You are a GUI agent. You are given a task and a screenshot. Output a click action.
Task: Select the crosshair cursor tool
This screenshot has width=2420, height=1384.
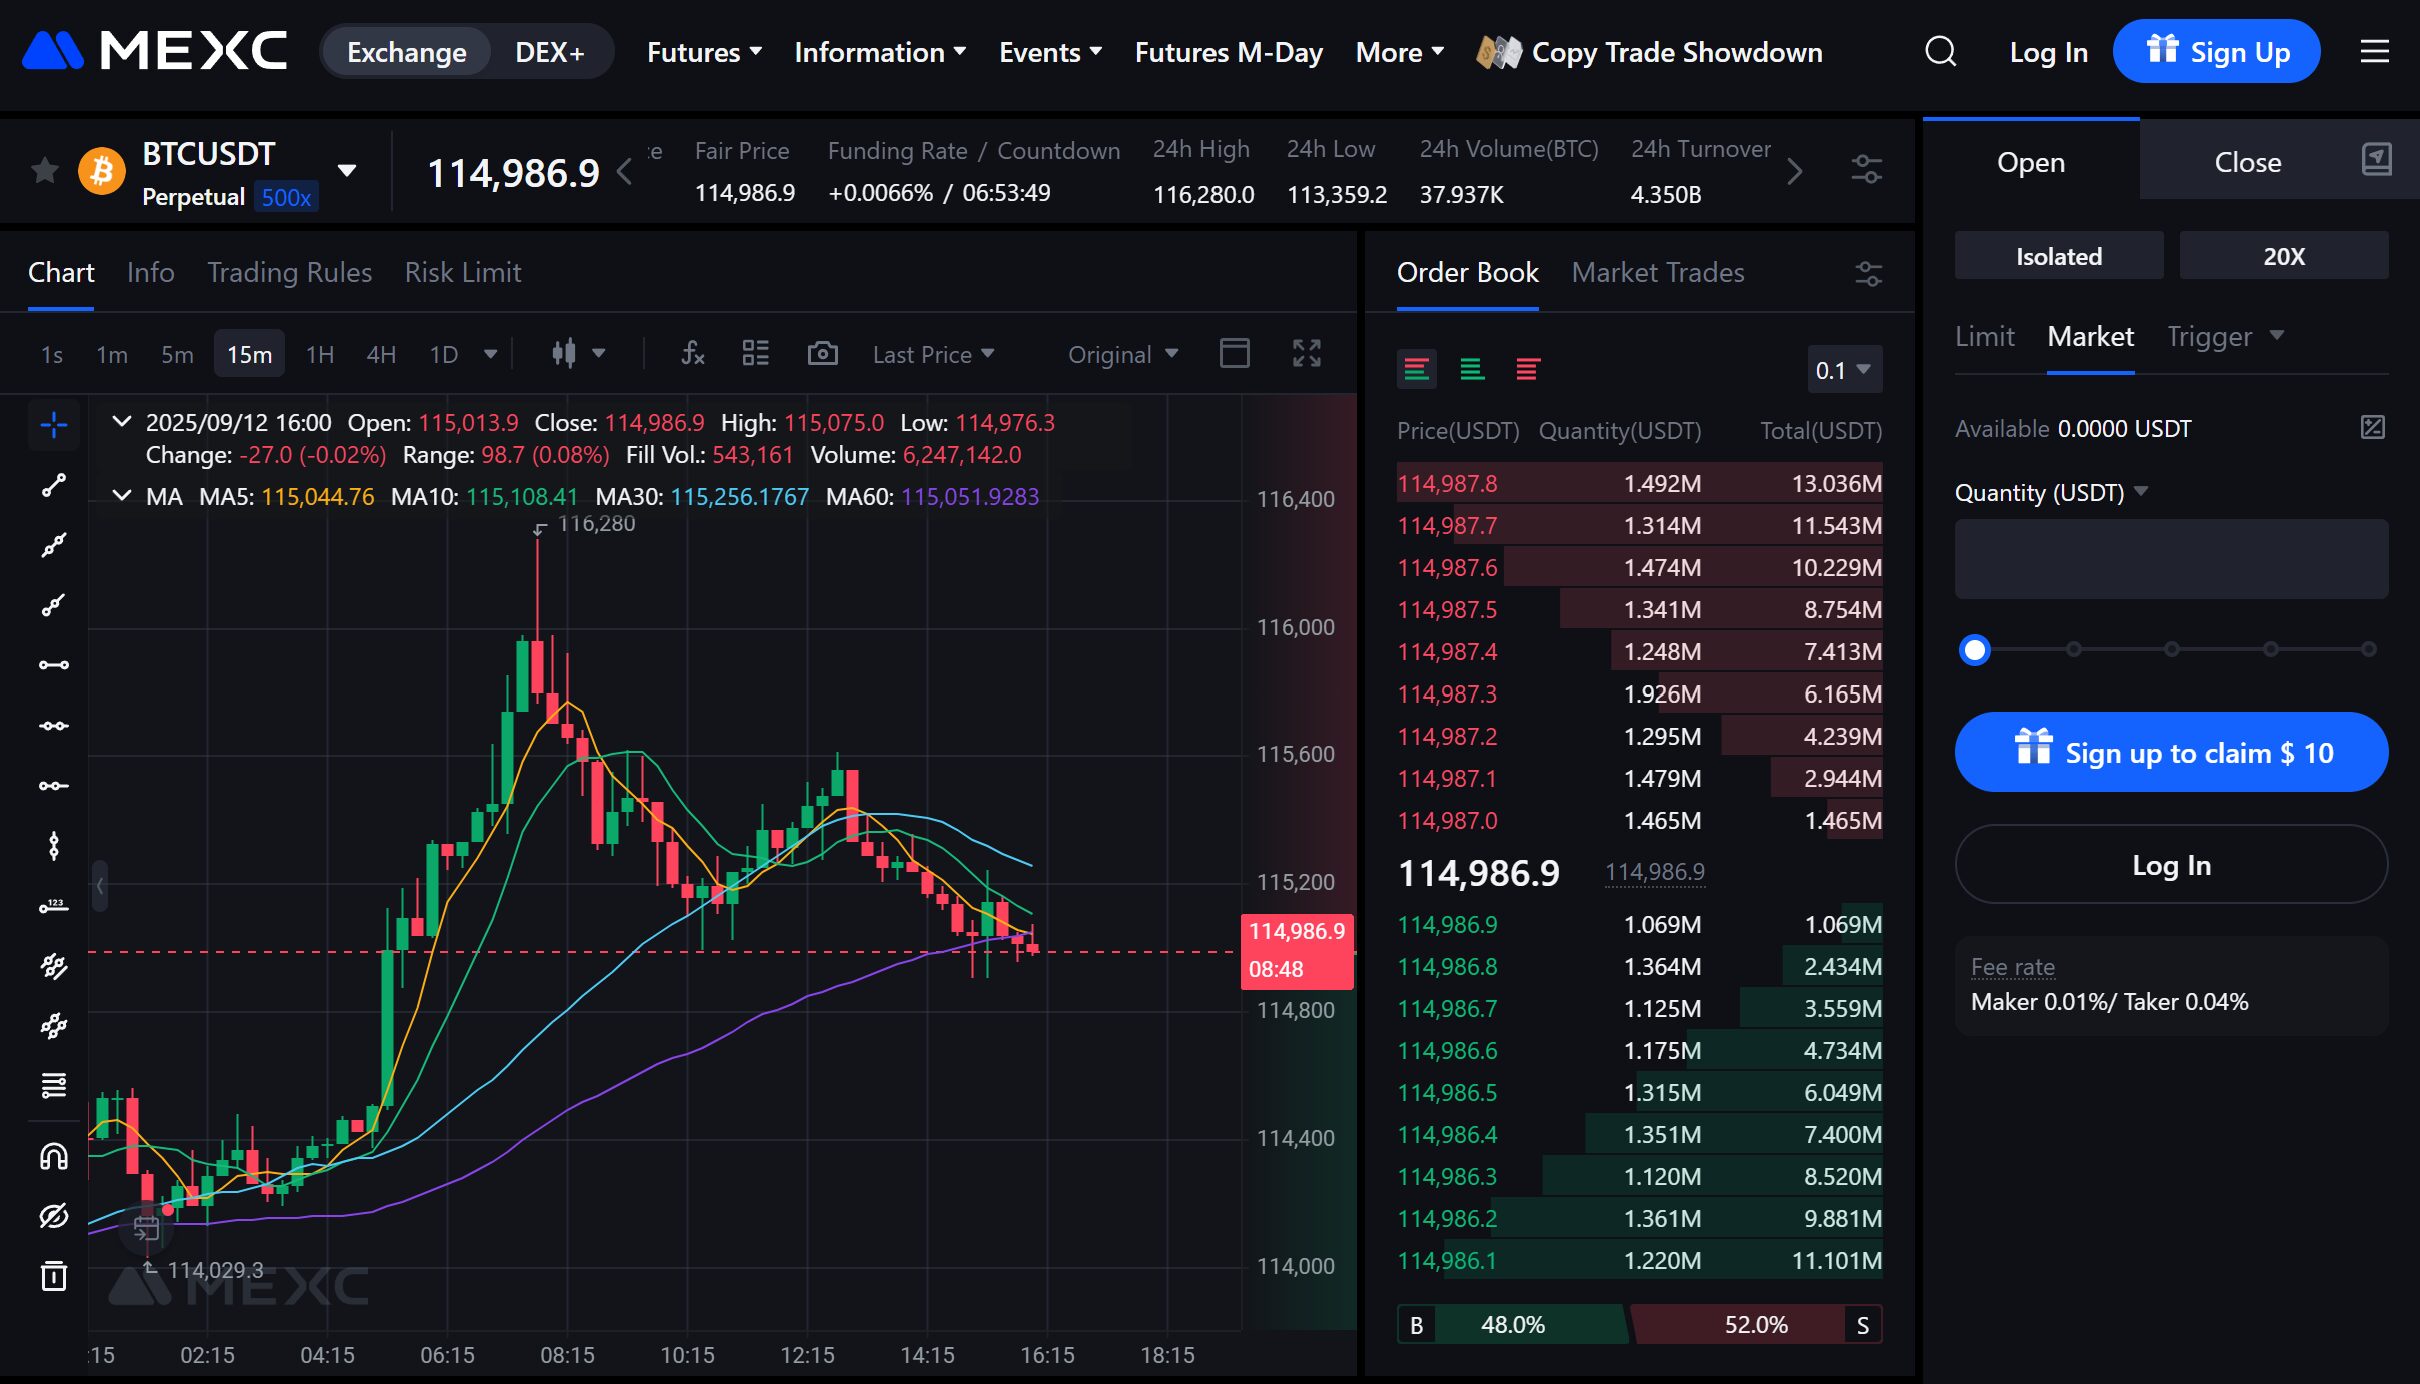coord(53,424)
